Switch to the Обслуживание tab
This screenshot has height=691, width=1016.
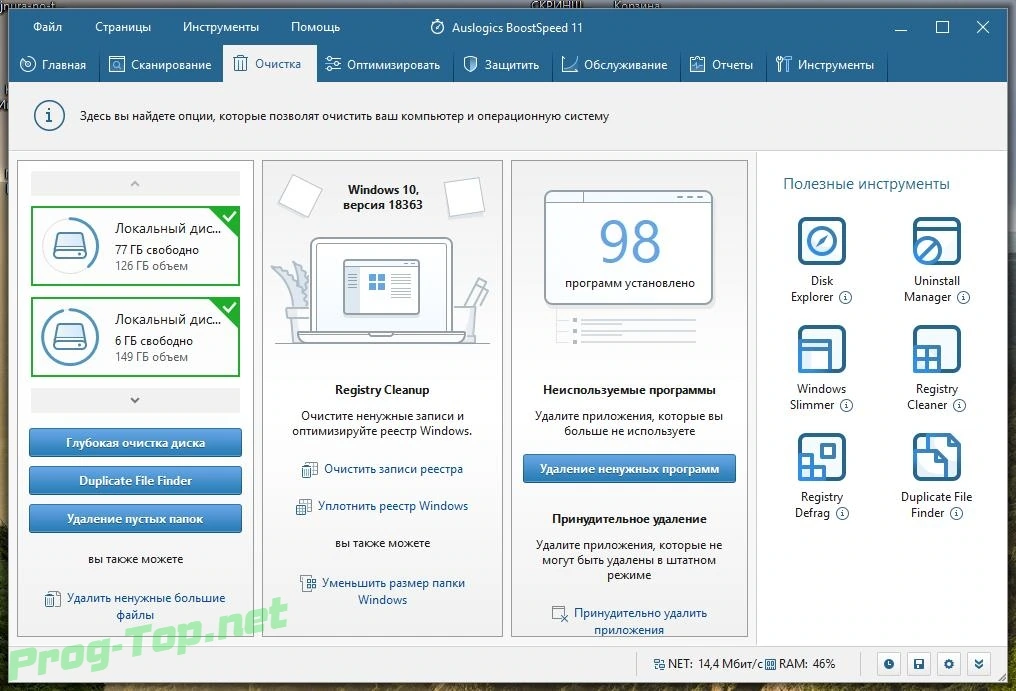pyautogui.click(x=615, y=65)
